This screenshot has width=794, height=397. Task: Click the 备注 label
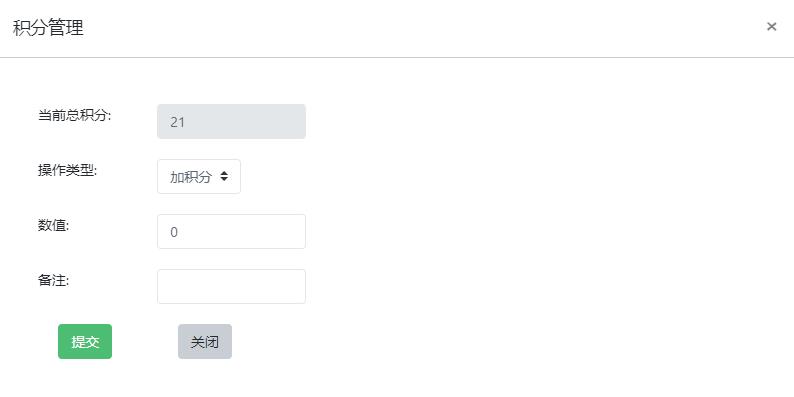click(54, 281)
